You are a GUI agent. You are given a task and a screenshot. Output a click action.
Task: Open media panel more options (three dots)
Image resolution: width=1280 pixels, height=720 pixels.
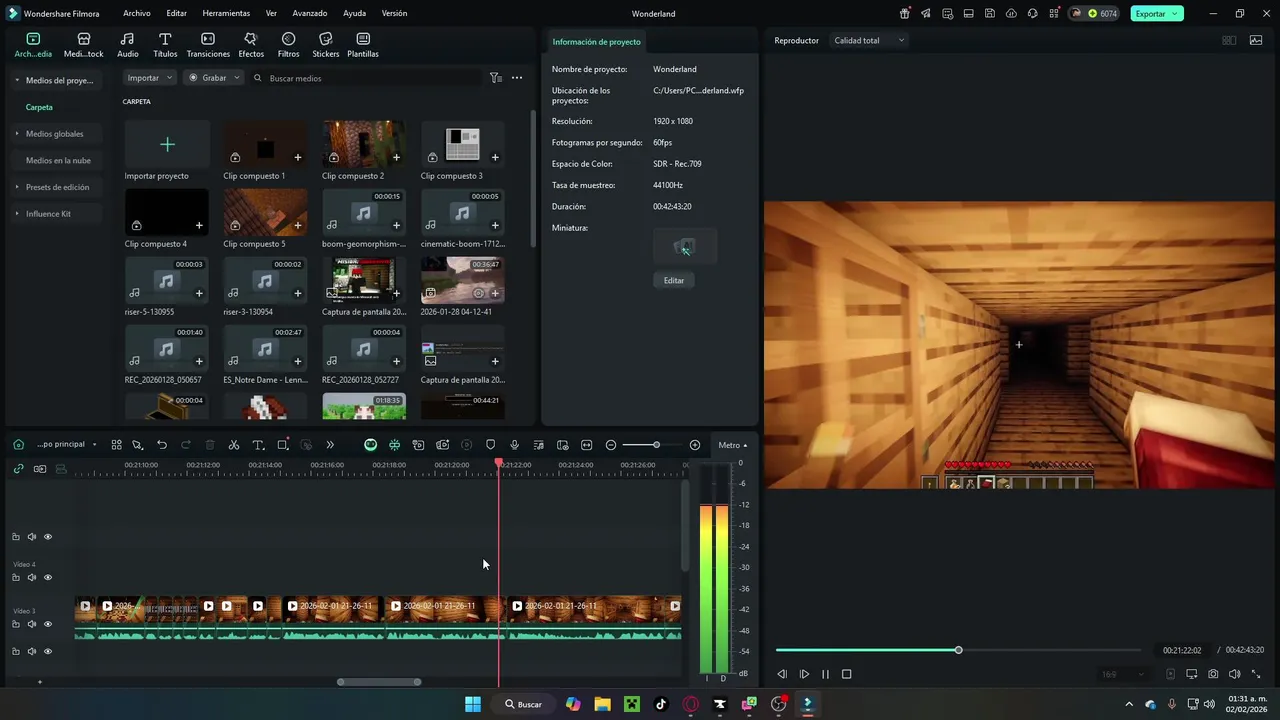click(x=517, y=78)
